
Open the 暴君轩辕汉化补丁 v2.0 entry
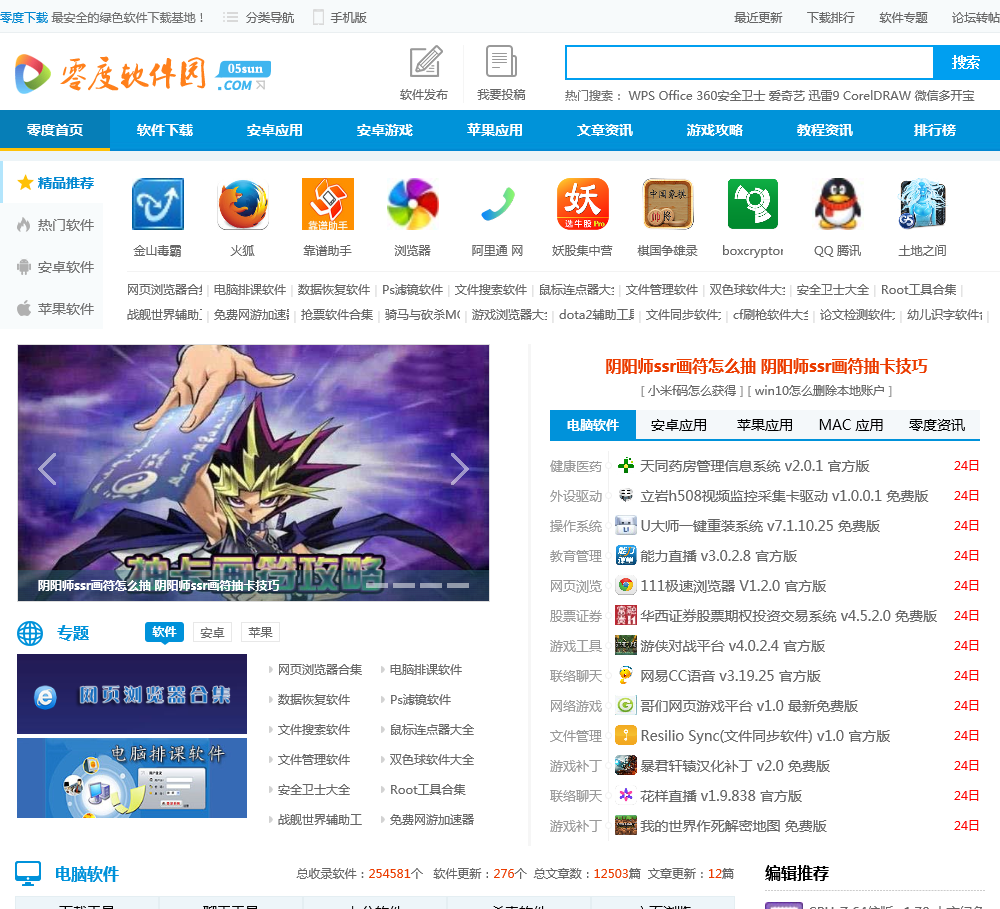point(735,765)
